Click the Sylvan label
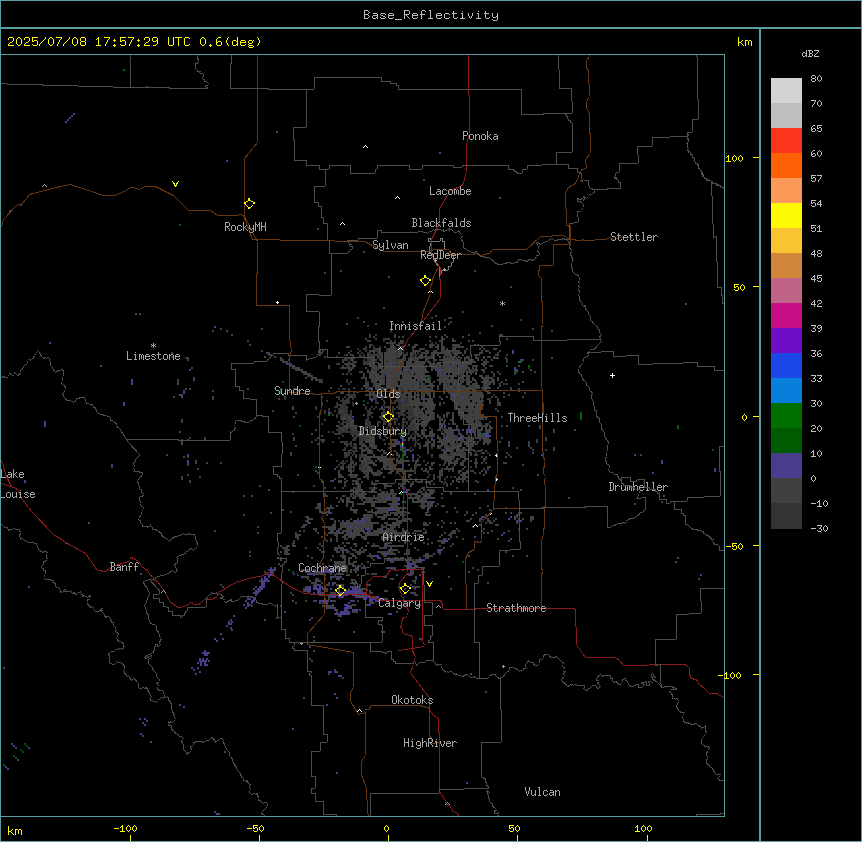862x842 pixels. [x=390, y=245]
